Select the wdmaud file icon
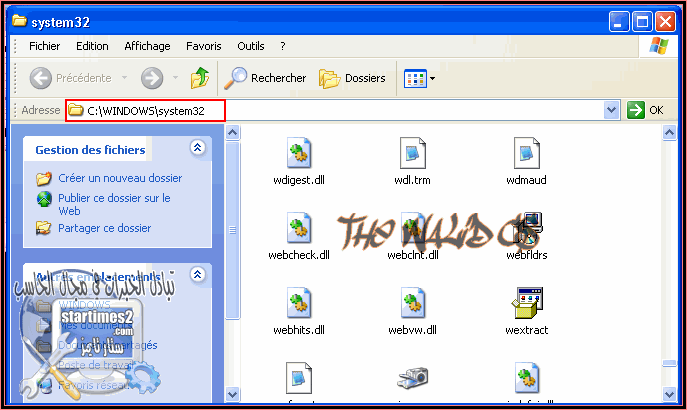This screenshot has width=687, height=410. pyautogui.click(x=526, y=153)
